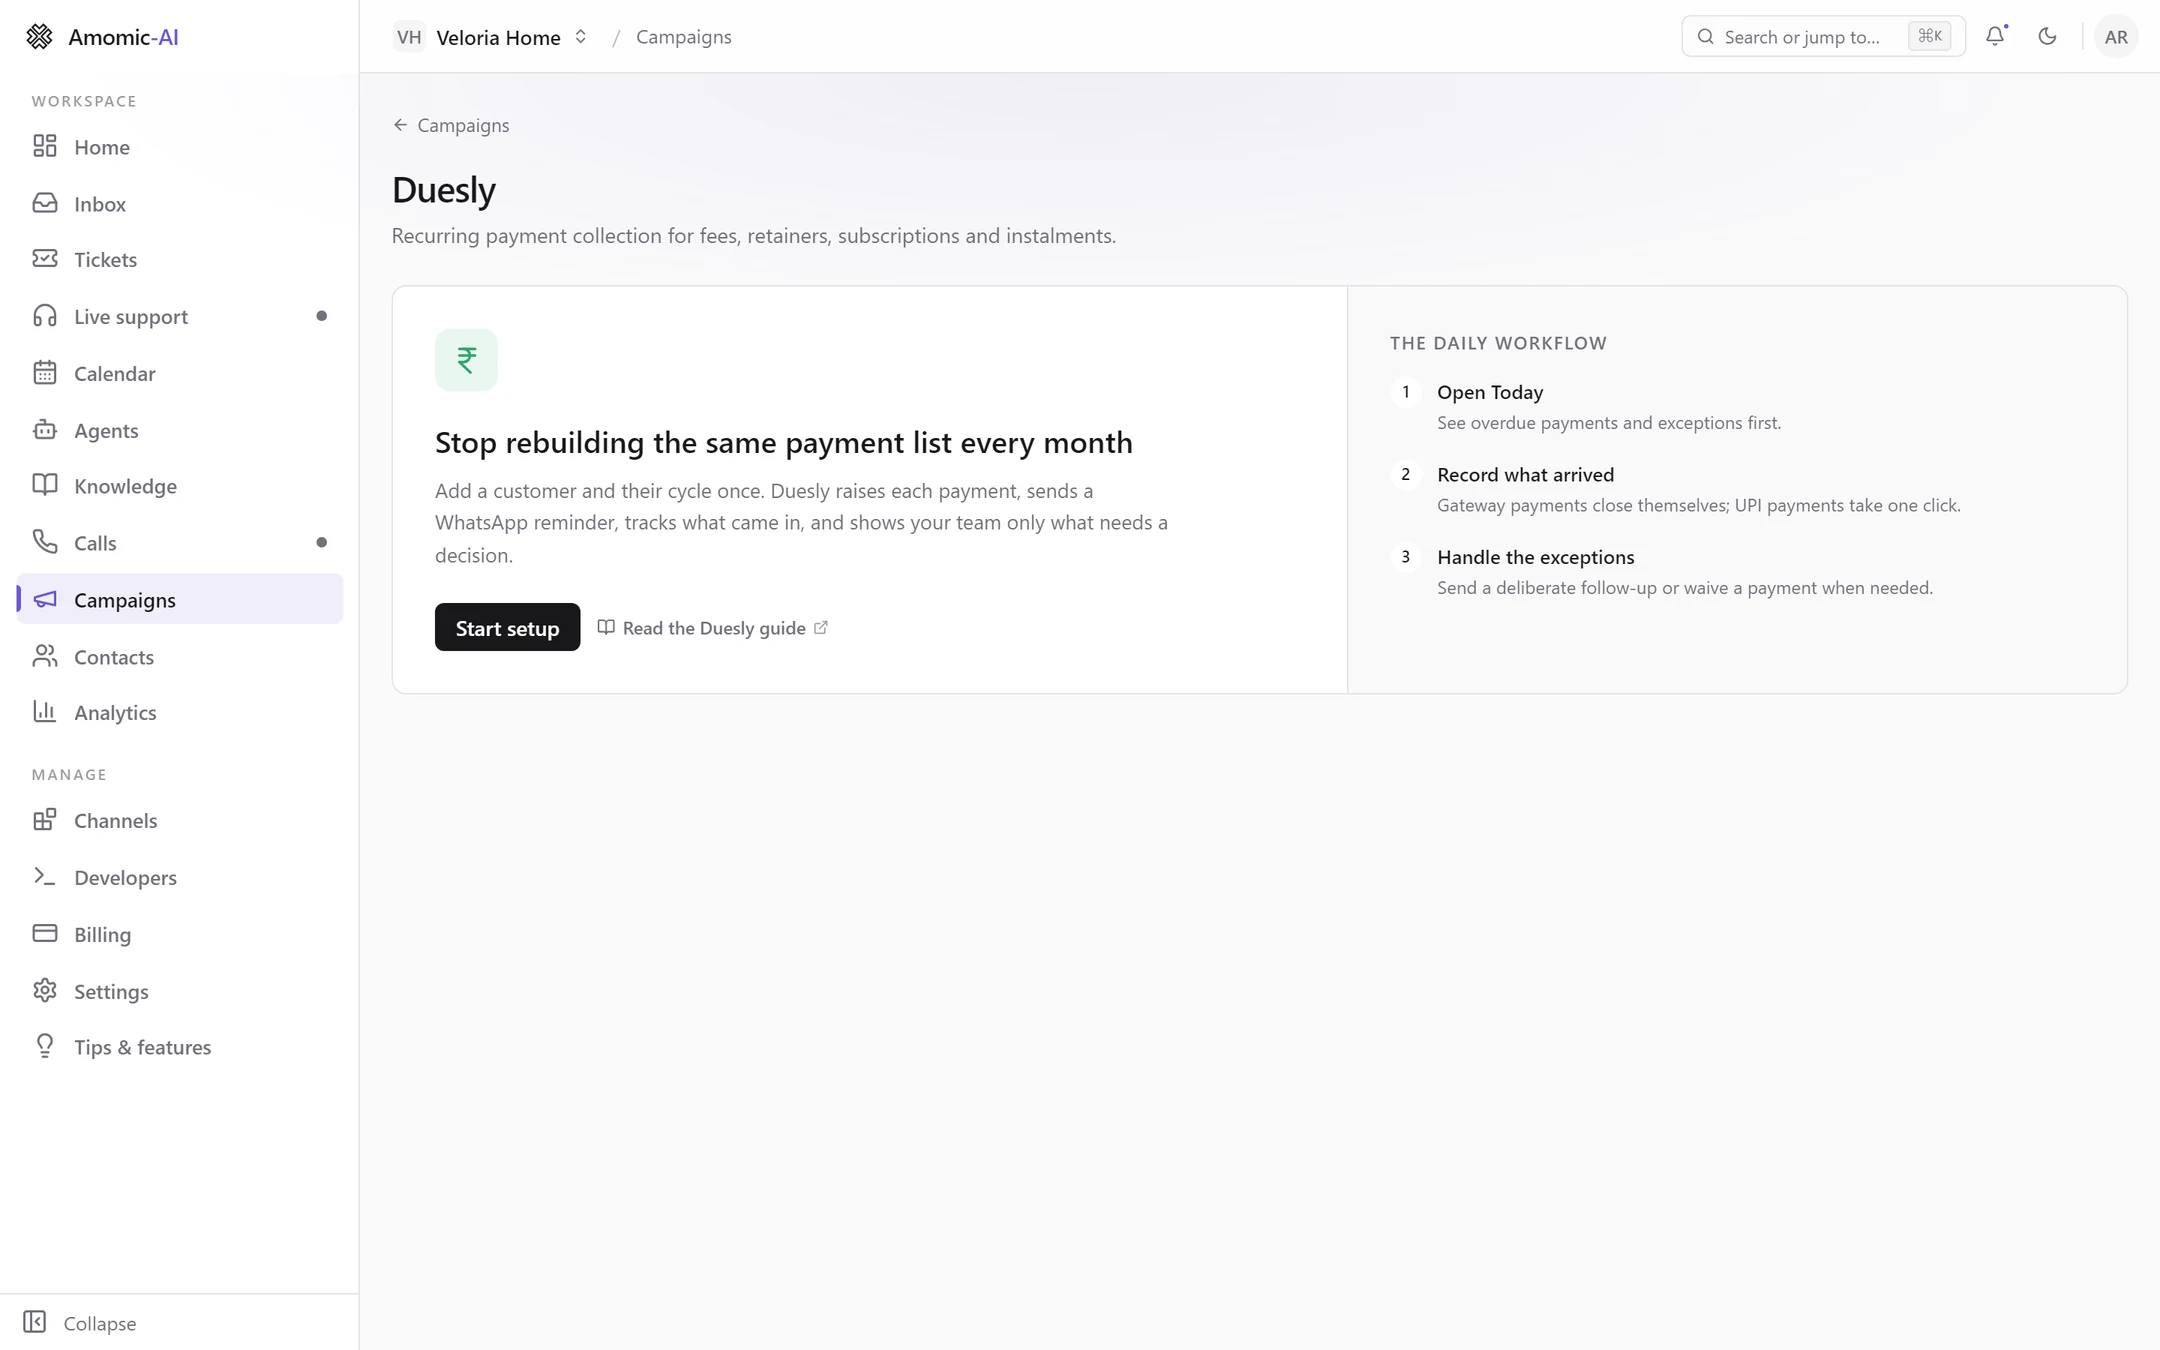Open the notifications bell
Image resolution: width=2160 pixels, height=1350 pixels.
(x=1995, y=36)
